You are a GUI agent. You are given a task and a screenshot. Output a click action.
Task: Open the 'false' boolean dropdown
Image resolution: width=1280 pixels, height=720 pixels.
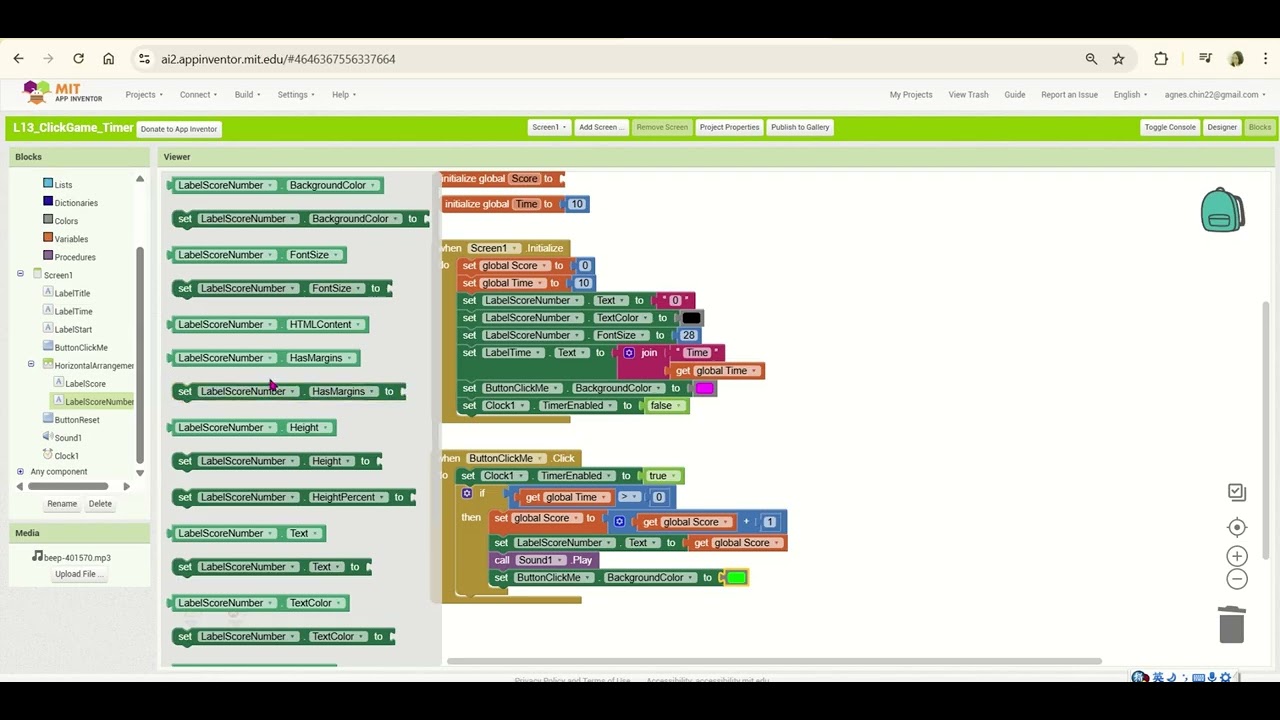[667, 405]
